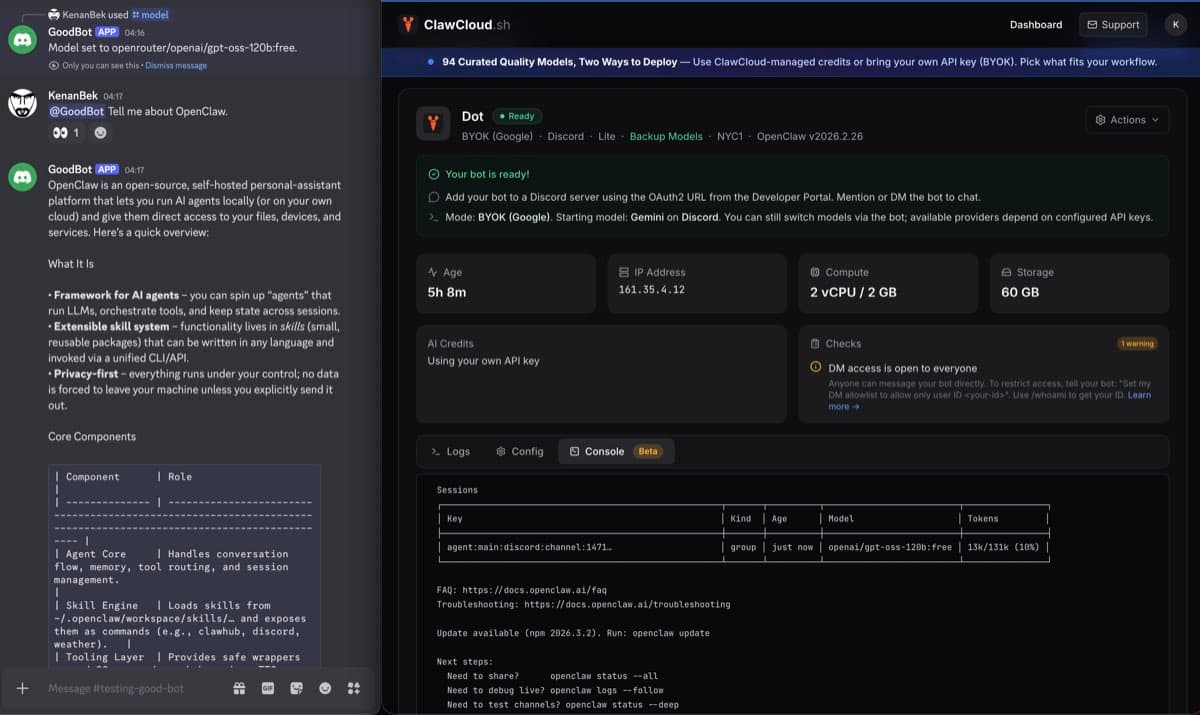Open the sticker picker
The image size is (1200, 715).
click(296, 688)
